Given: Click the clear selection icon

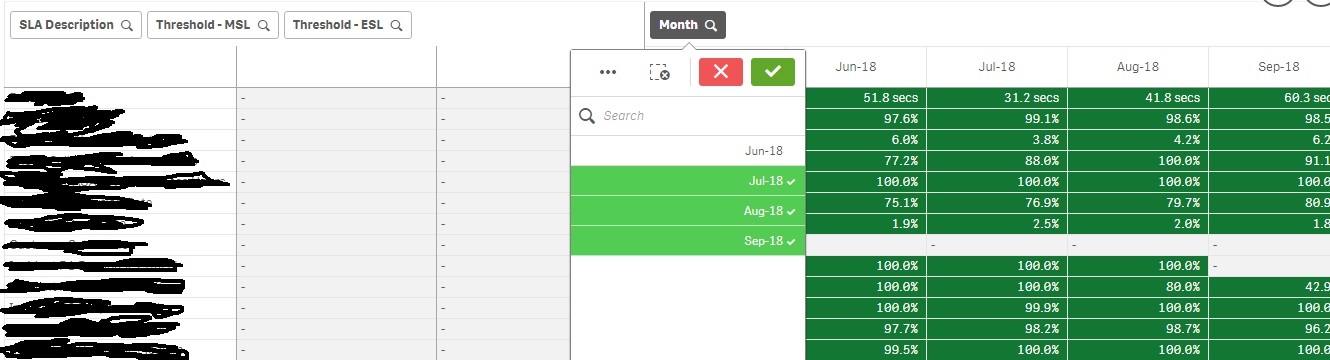Looking at the screenshot, I should coord(659,72).
